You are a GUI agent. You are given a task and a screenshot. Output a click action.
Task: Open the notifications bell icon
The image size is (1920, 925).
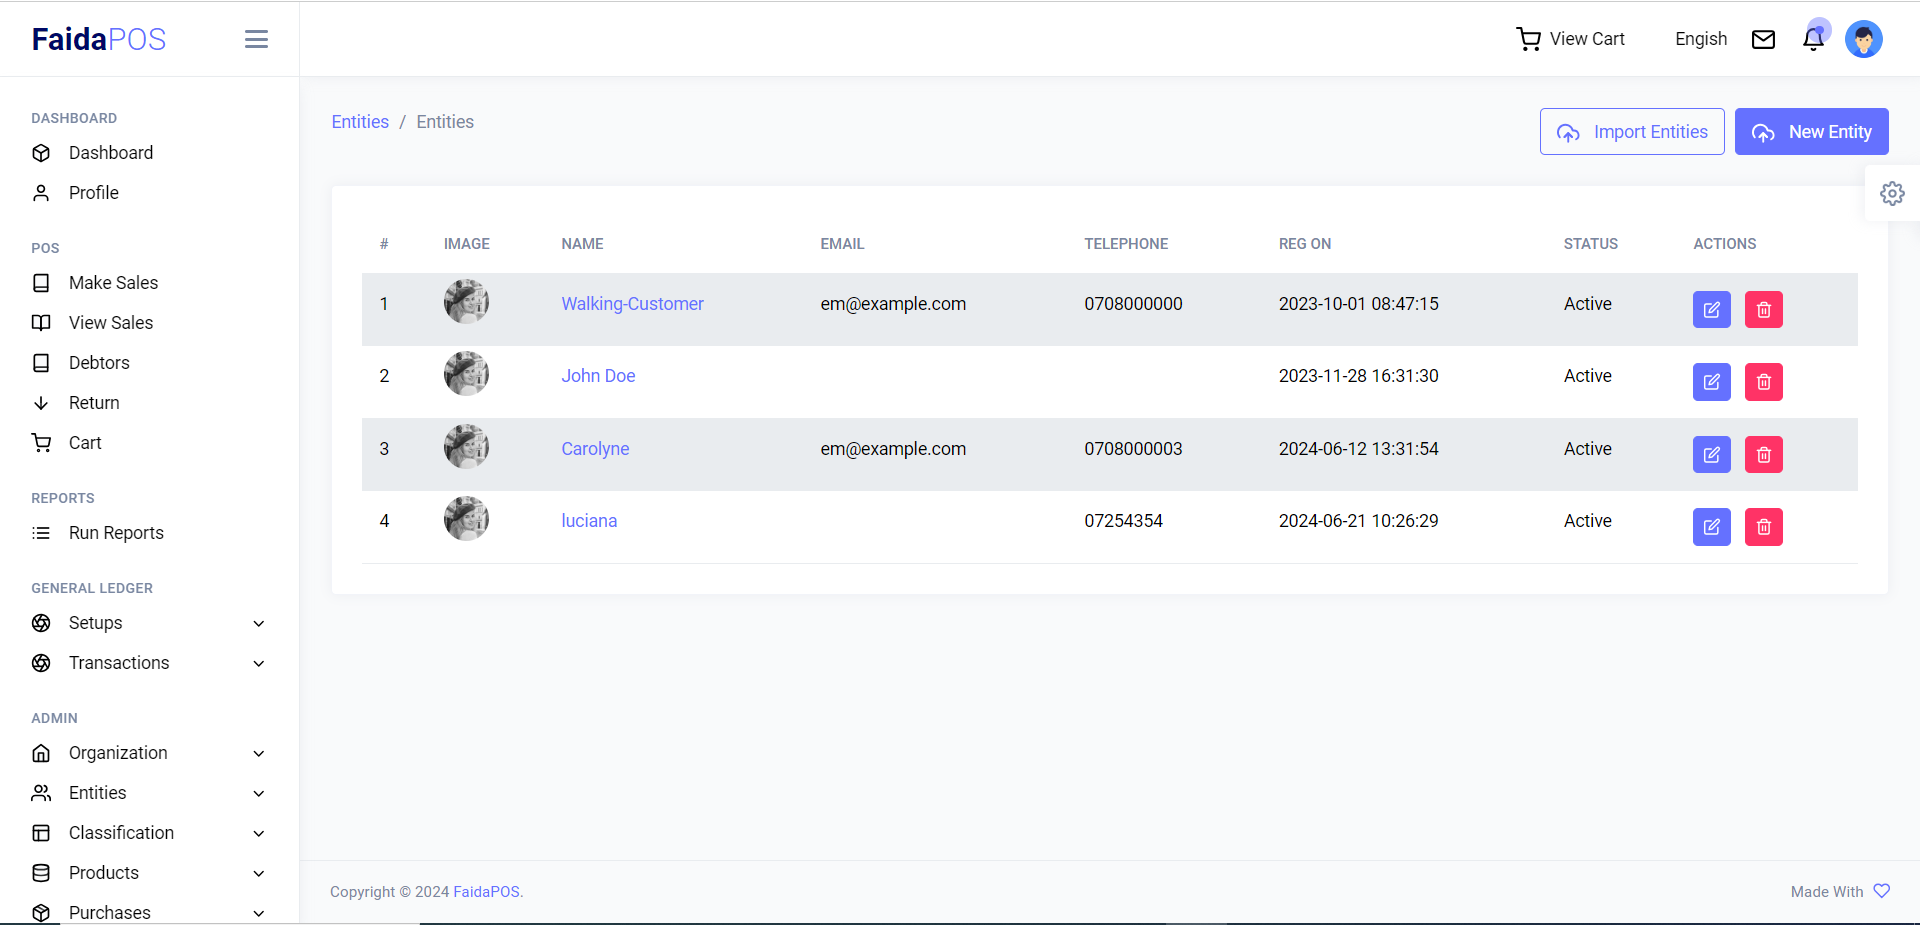click(x=1813, y=39)
